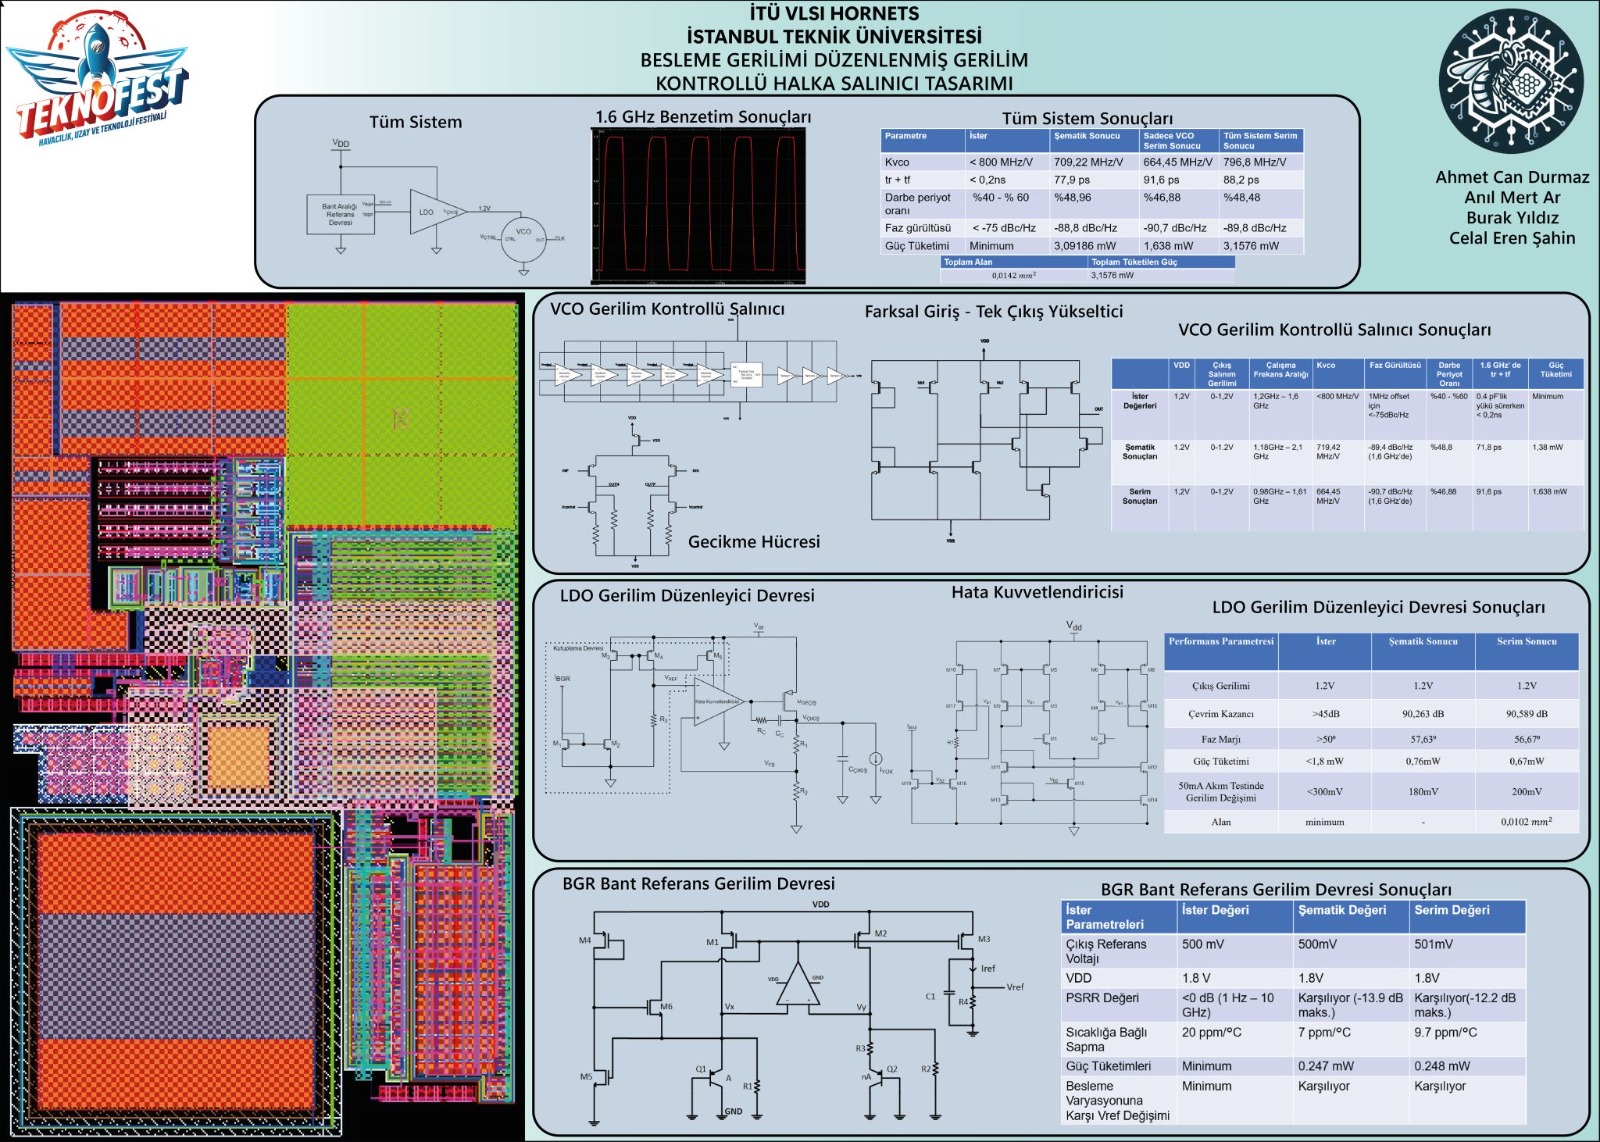Viewport: 1600px width, 1142px height.
Task: Click the "Çevrim Kazancı" row label
Action: [x=1221, y=714]
